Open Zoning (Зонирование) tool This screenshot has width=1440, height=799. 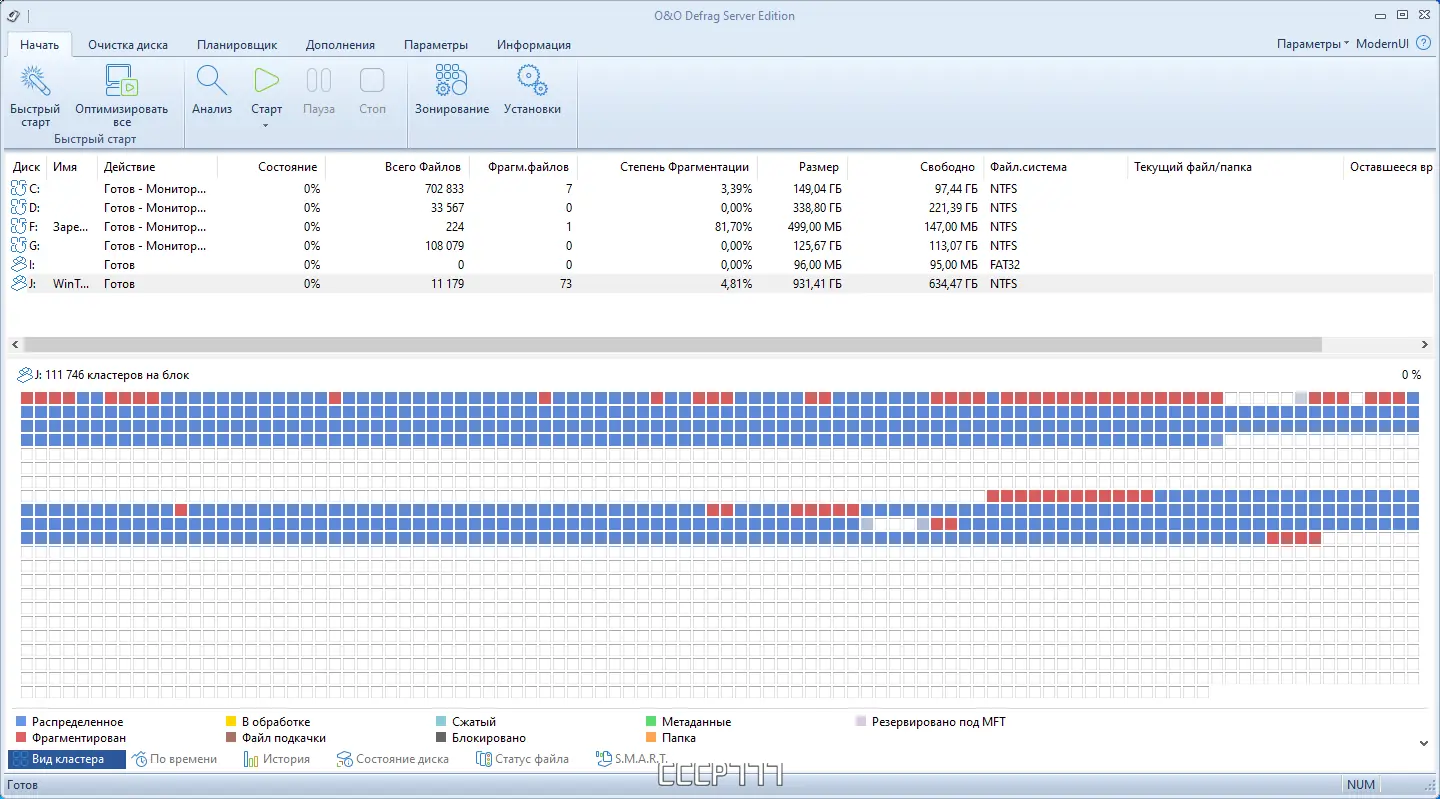point(452,82)
